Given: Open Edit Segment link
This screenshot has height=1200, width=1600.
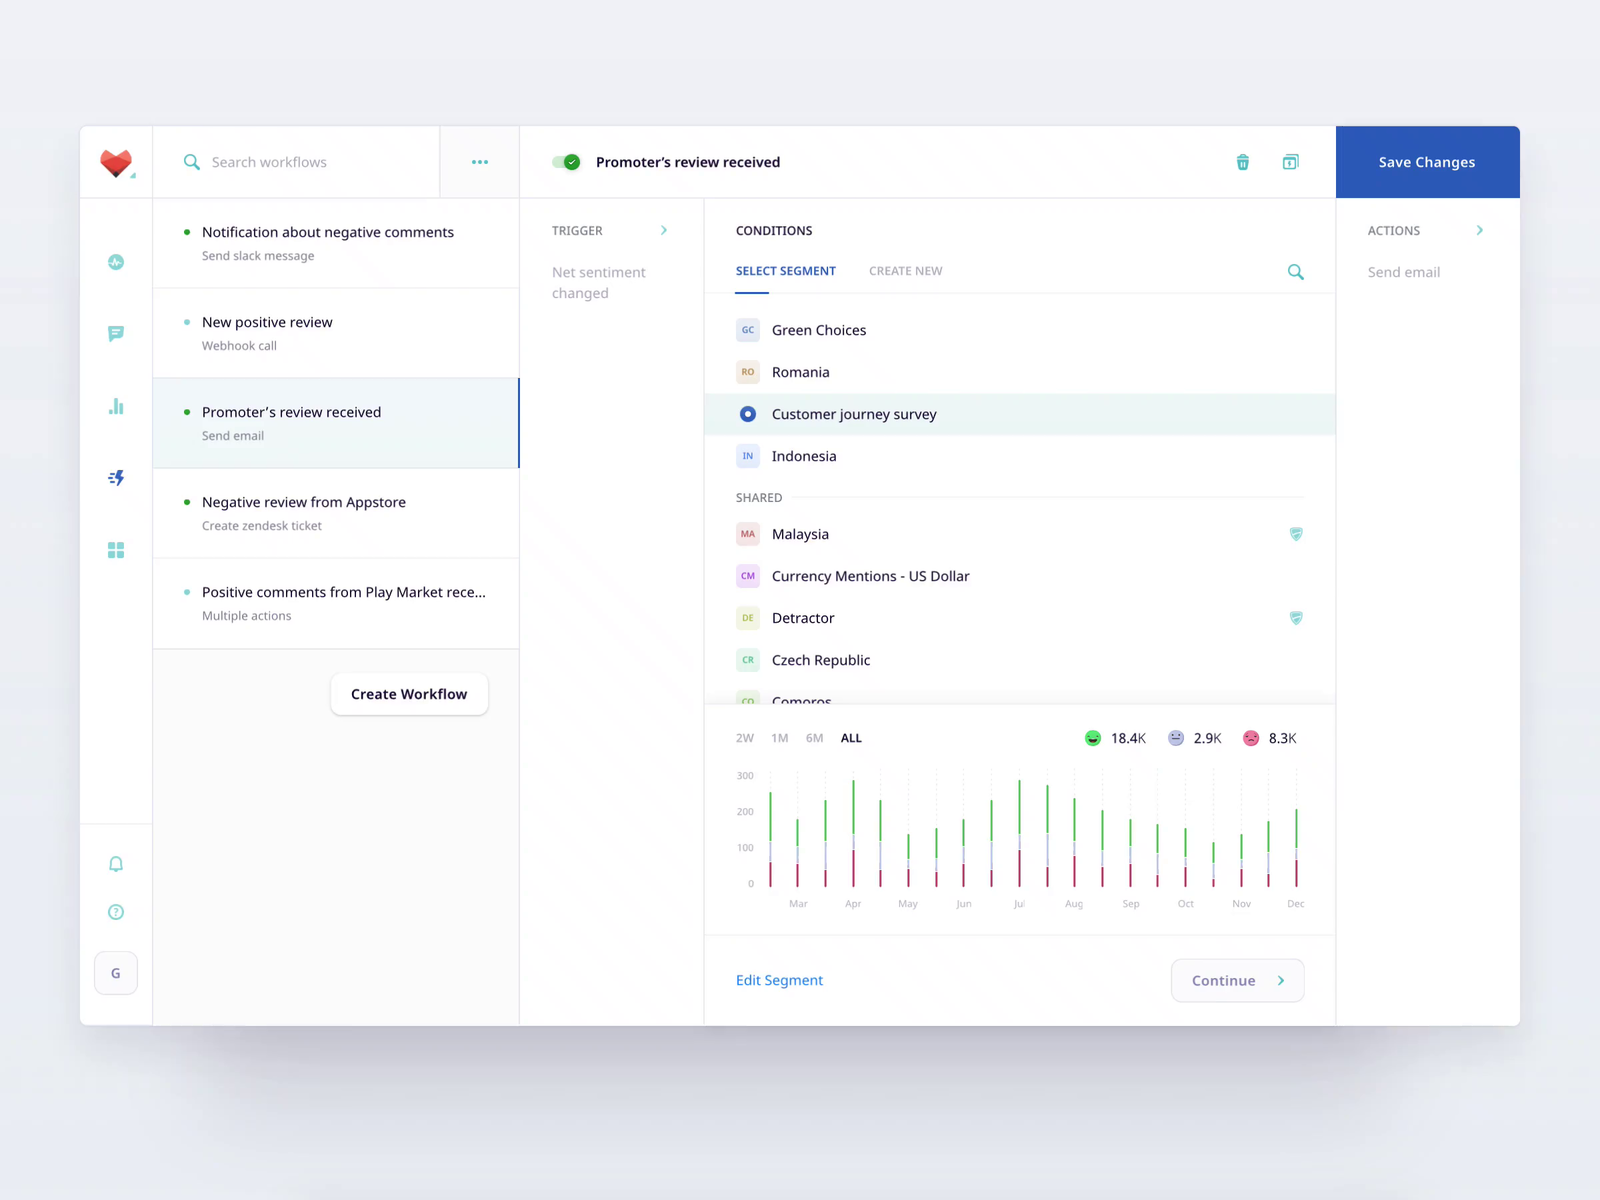Looking at the screenshot, I should (779, 980).
